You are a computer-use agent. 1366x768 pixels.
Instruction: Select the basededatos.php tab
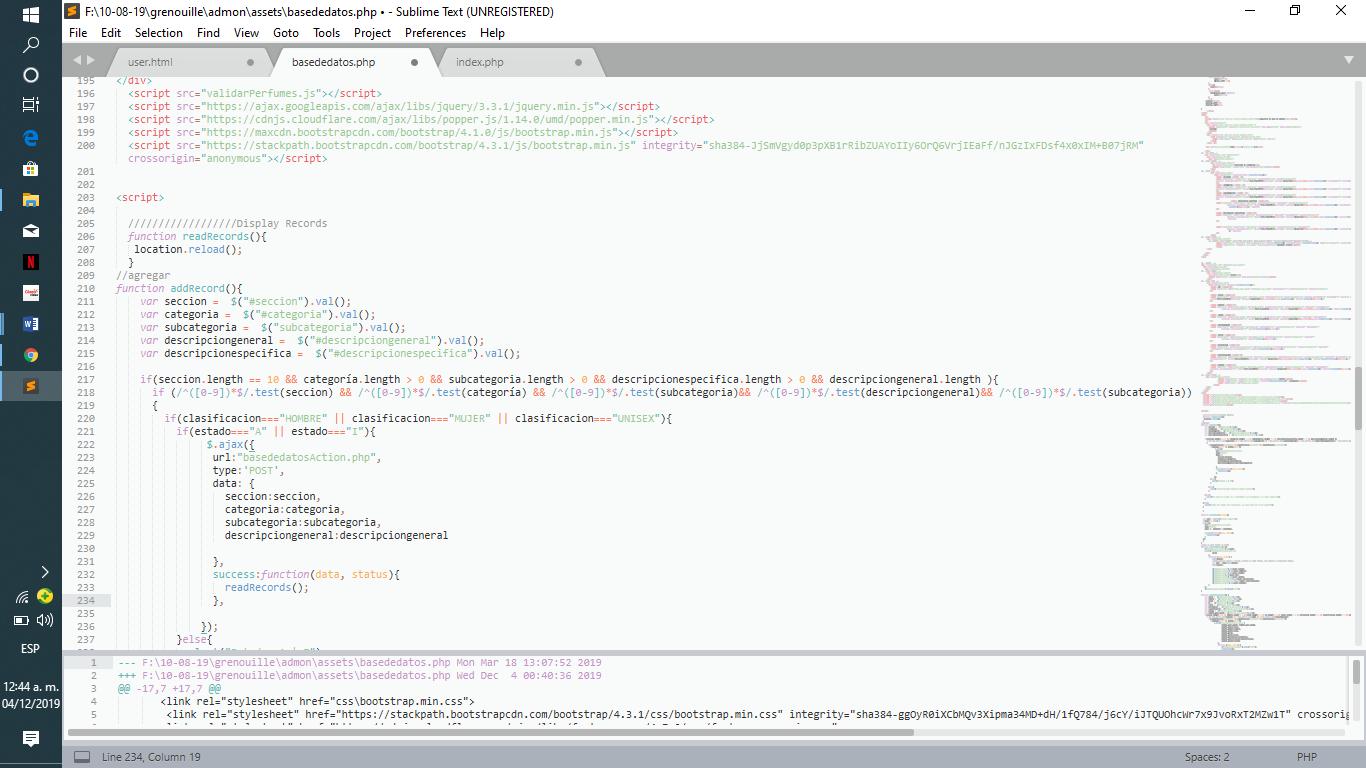333,62
